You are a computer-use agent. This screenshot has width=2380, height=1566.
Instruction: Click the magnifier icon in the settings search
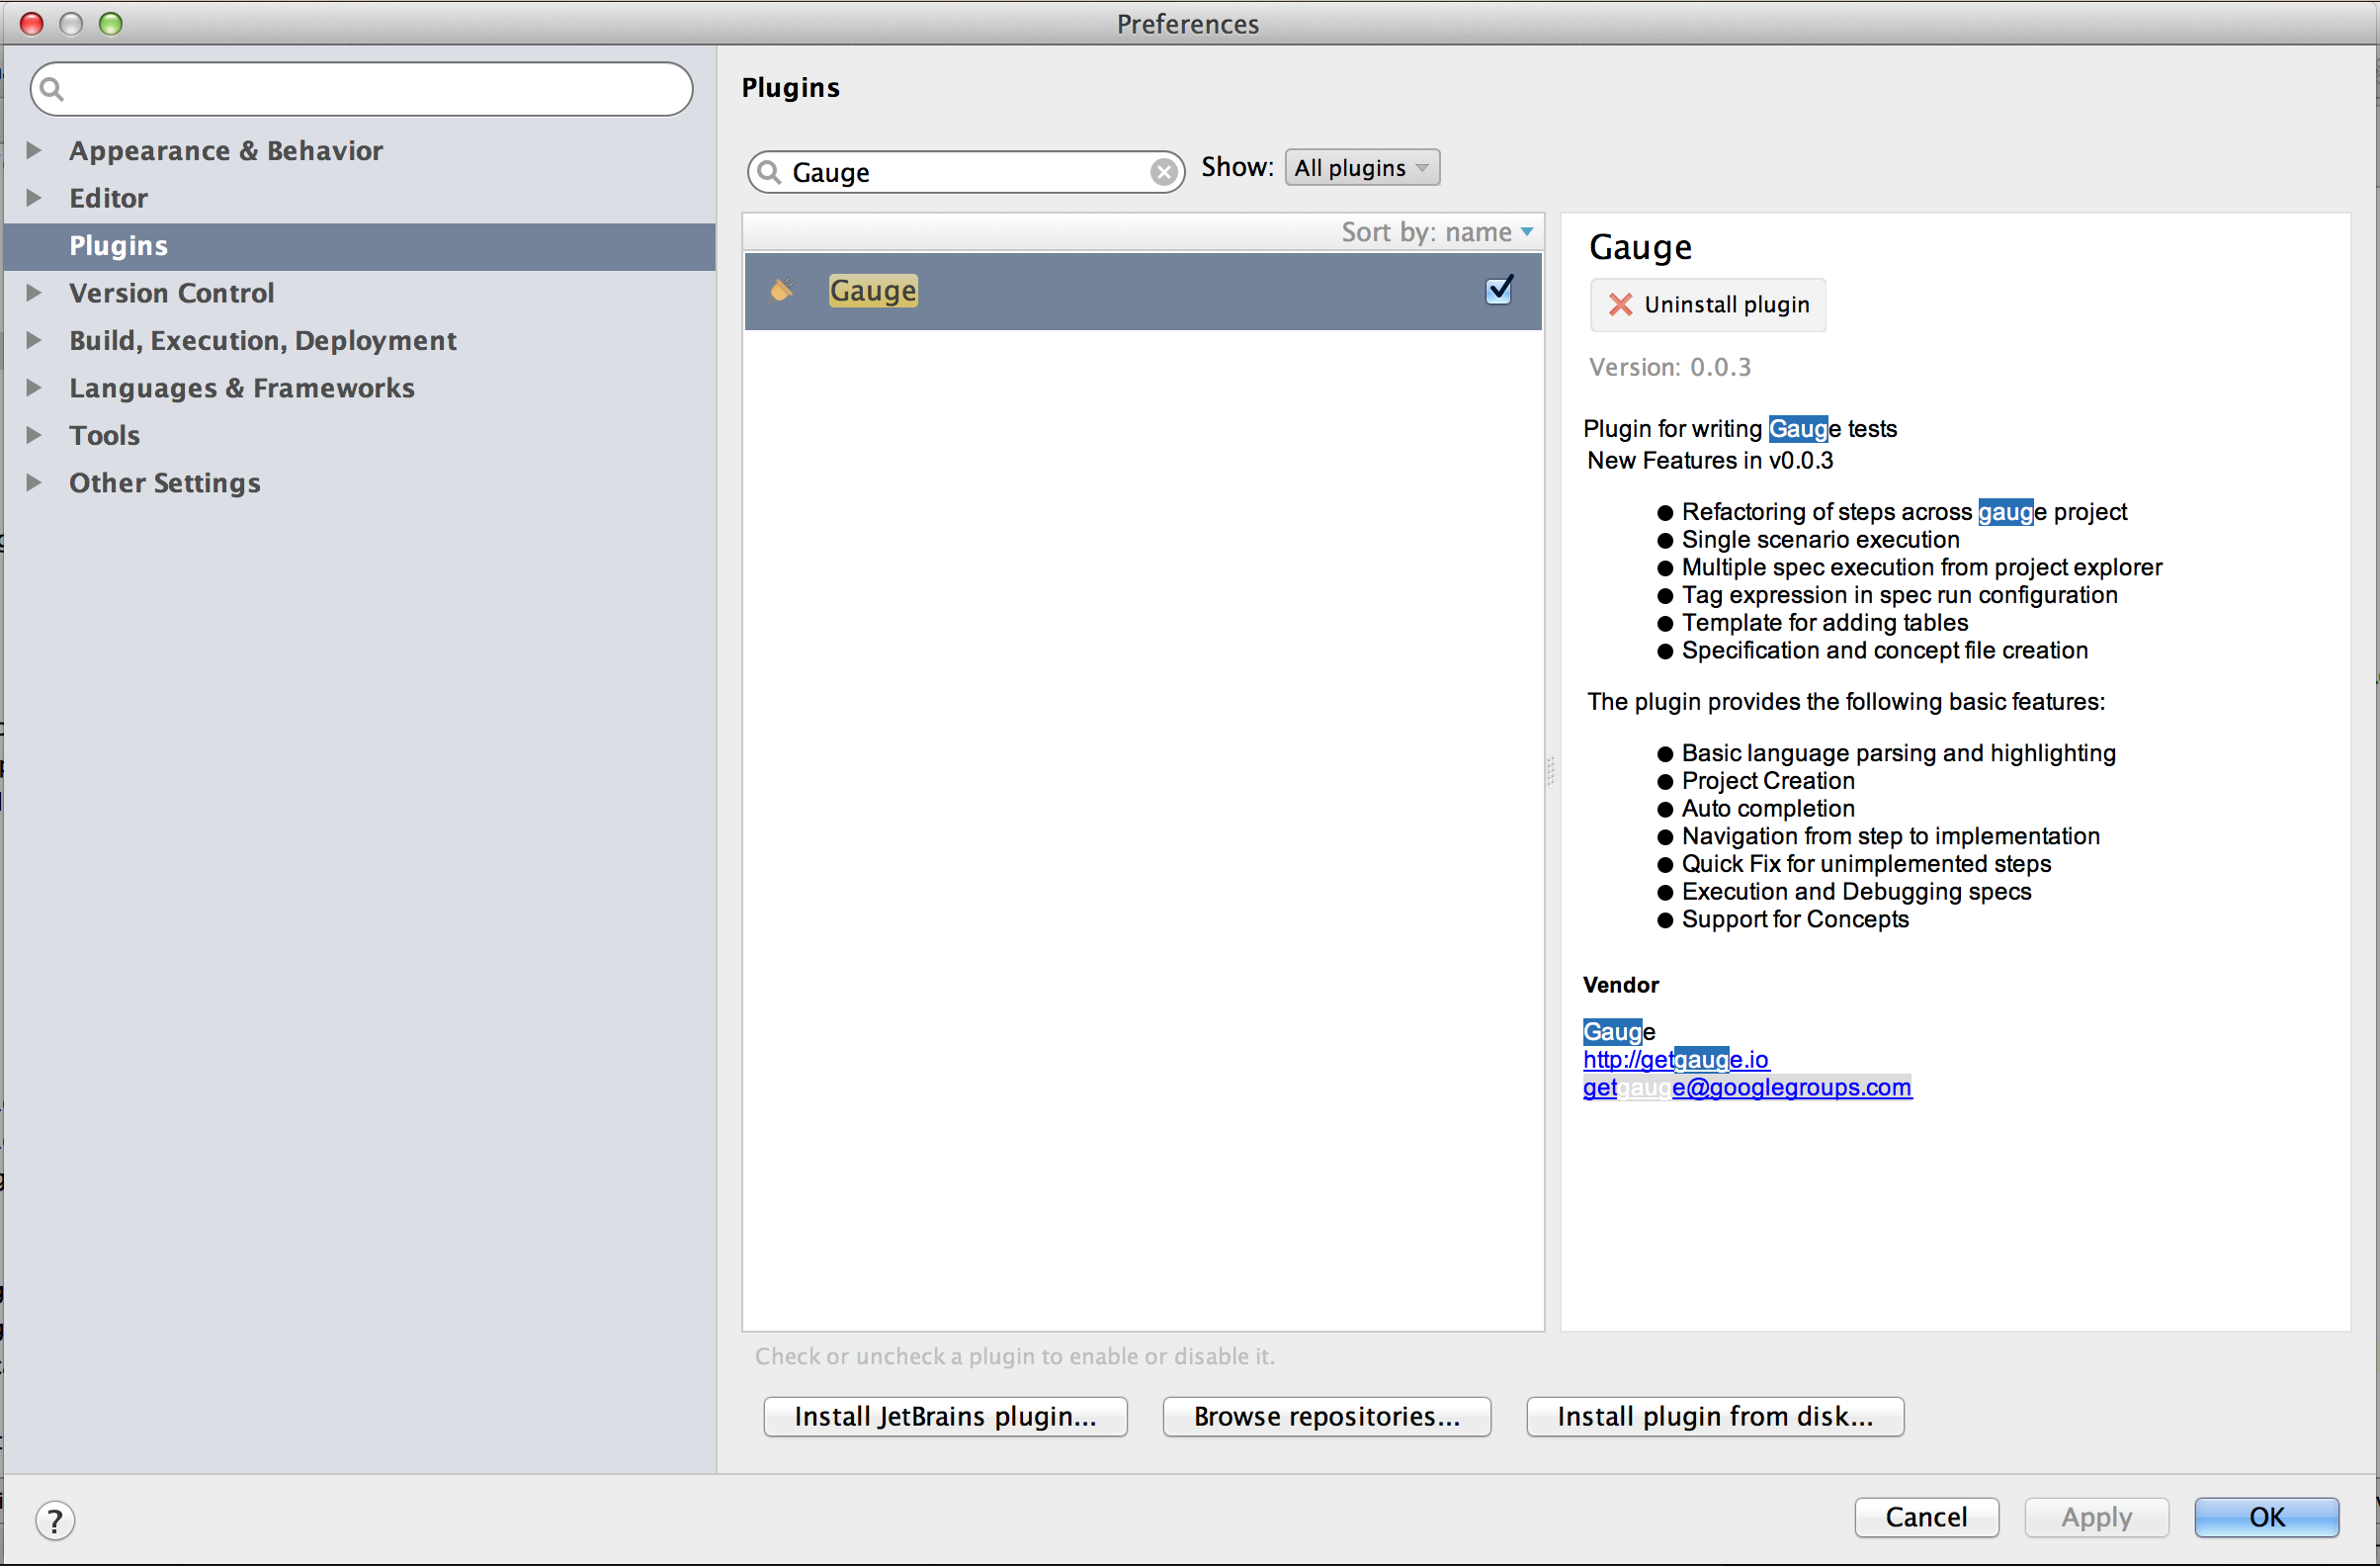pos(52,90)
